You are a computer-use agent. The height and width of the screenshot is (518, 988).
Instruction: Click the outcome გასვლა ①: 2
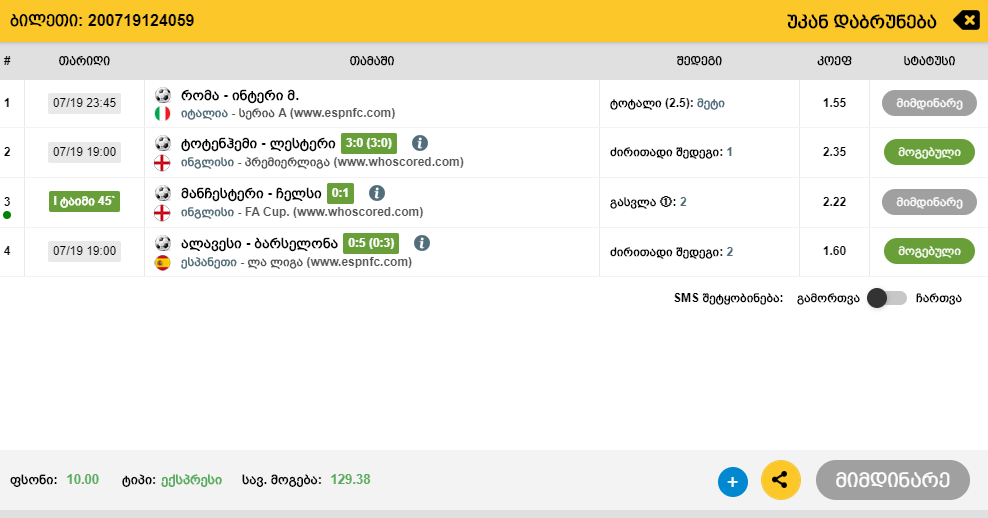pos(648,202)
